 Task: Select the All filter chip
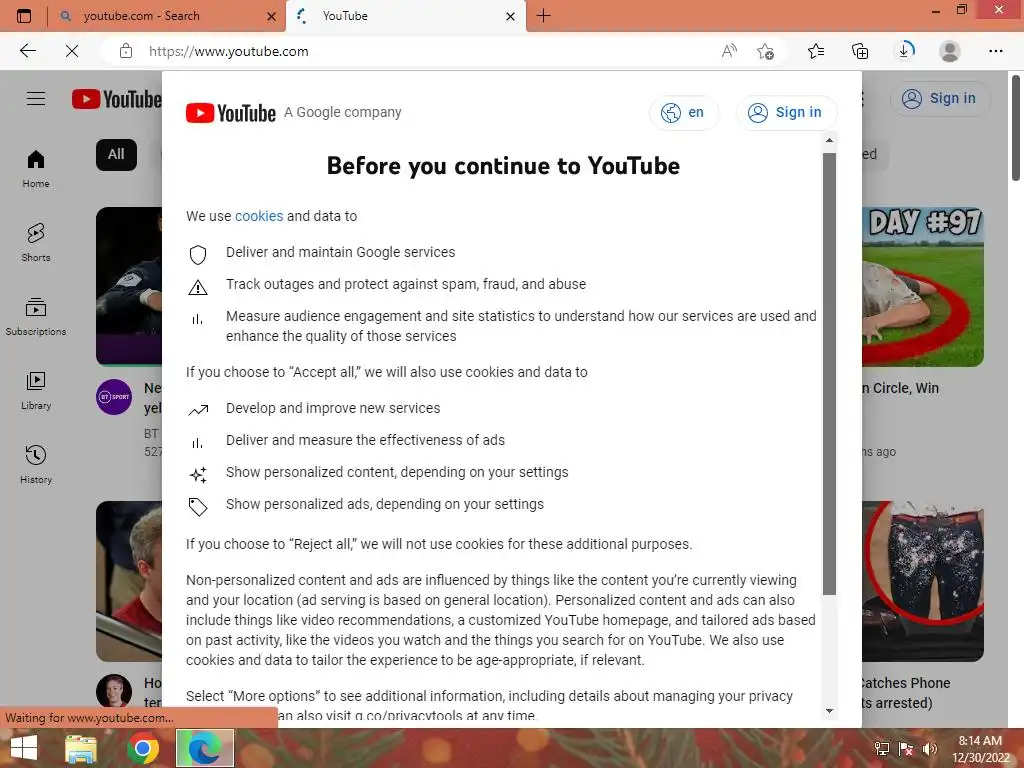coord(116,155)
